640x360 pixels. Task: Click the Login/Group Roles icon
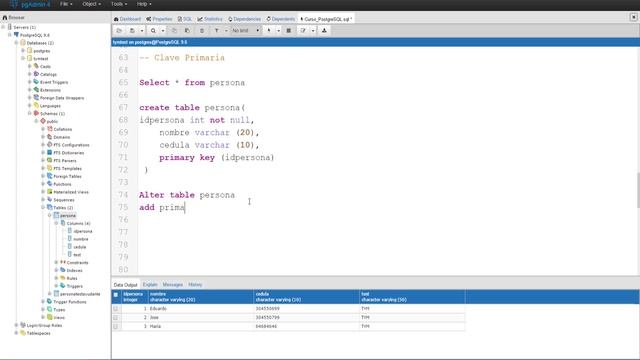pos(23,325)
